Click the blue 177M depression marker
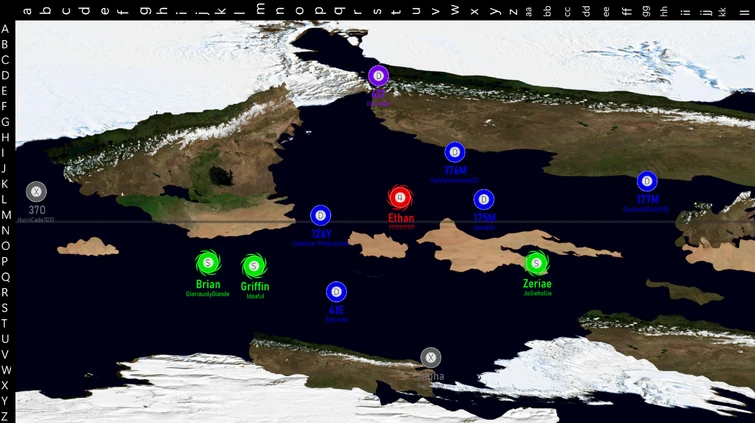Viewport: 755px width, 423px height. [647, 182]
